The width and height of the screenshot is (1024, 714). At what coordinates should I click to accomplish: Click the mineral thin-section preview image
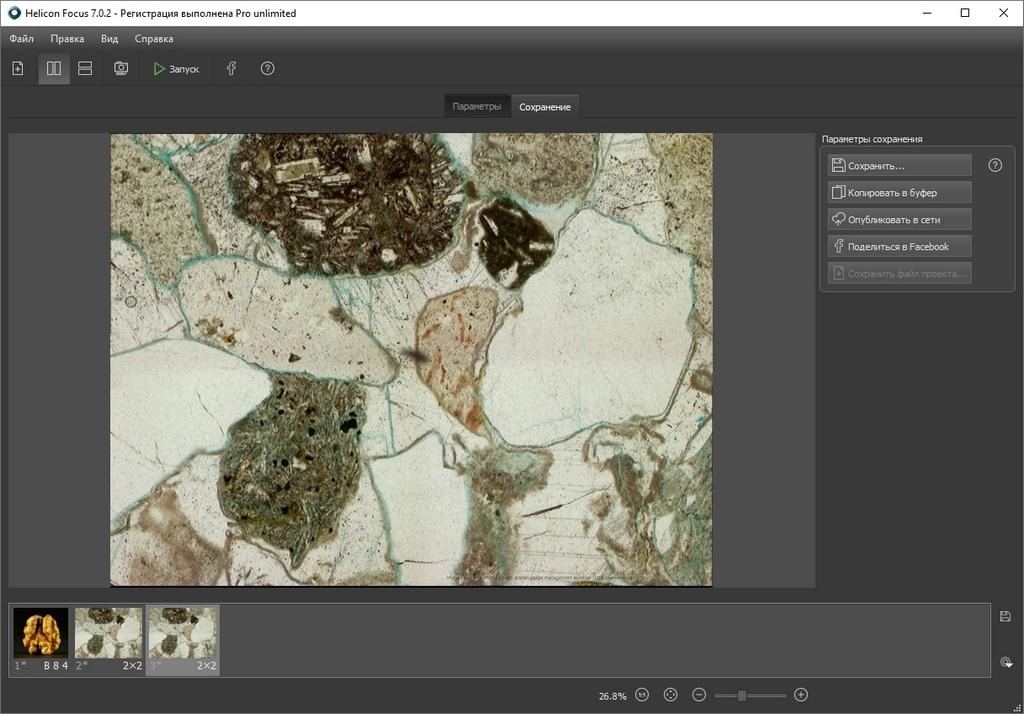[411, 360]
